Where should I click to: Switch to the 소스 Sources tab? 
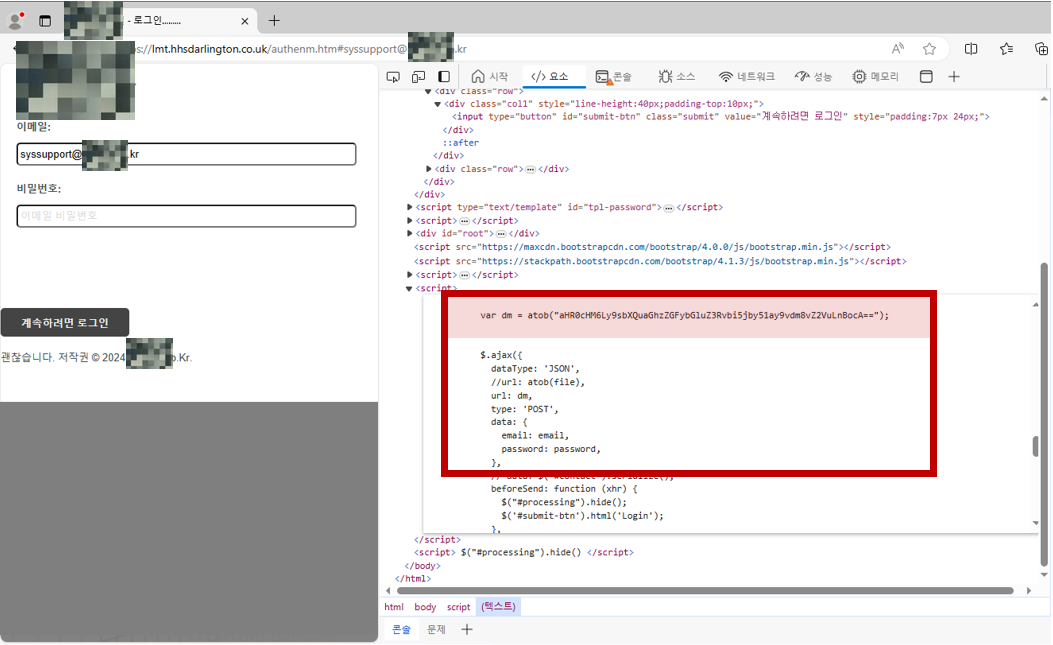pyautogui.click(x=677, y=77)
